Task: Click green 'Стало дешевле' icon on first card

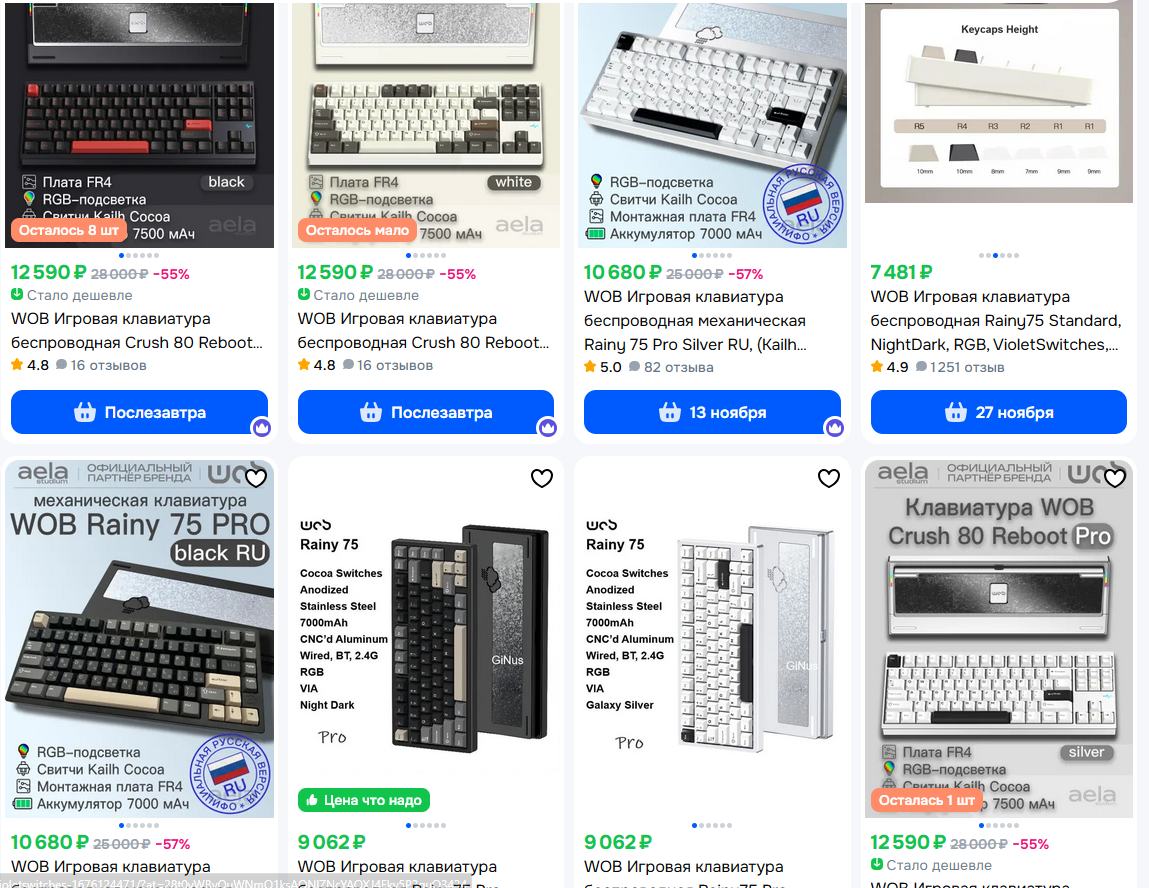Action: click(x=17, y=295)
